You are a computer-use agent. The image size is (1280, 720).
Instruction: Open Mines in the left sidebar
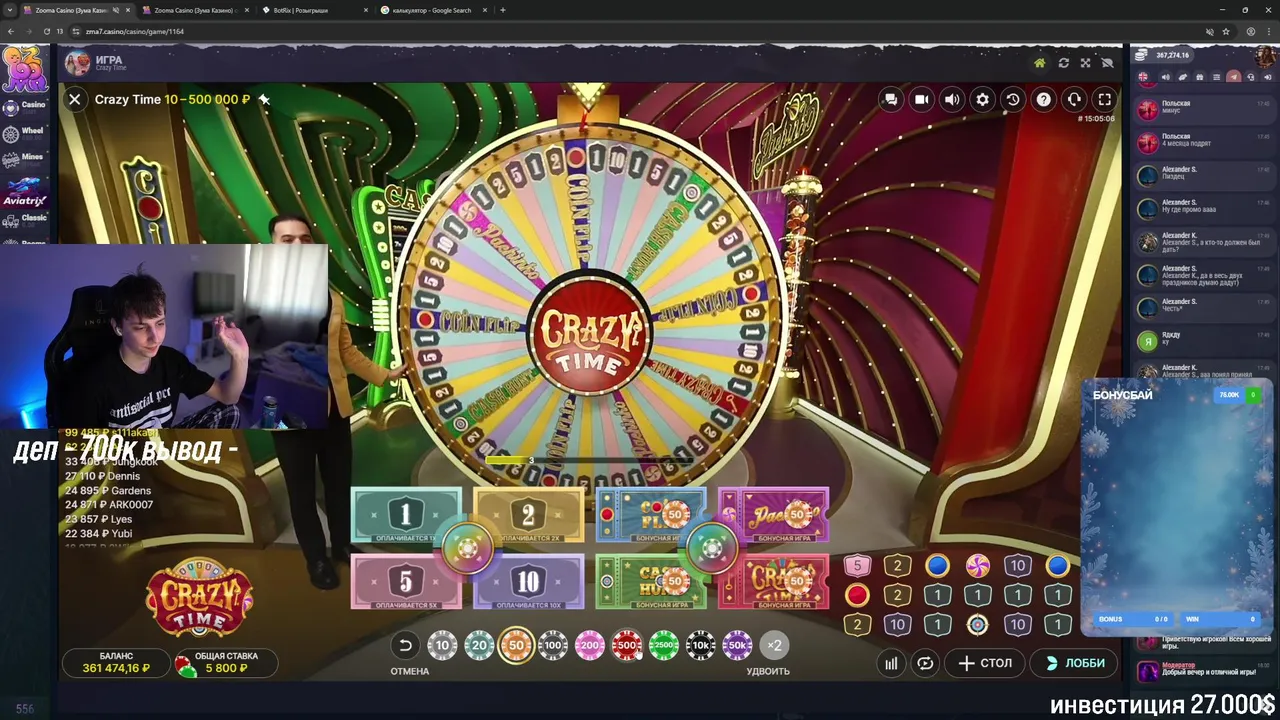click(x=26, y=158)
